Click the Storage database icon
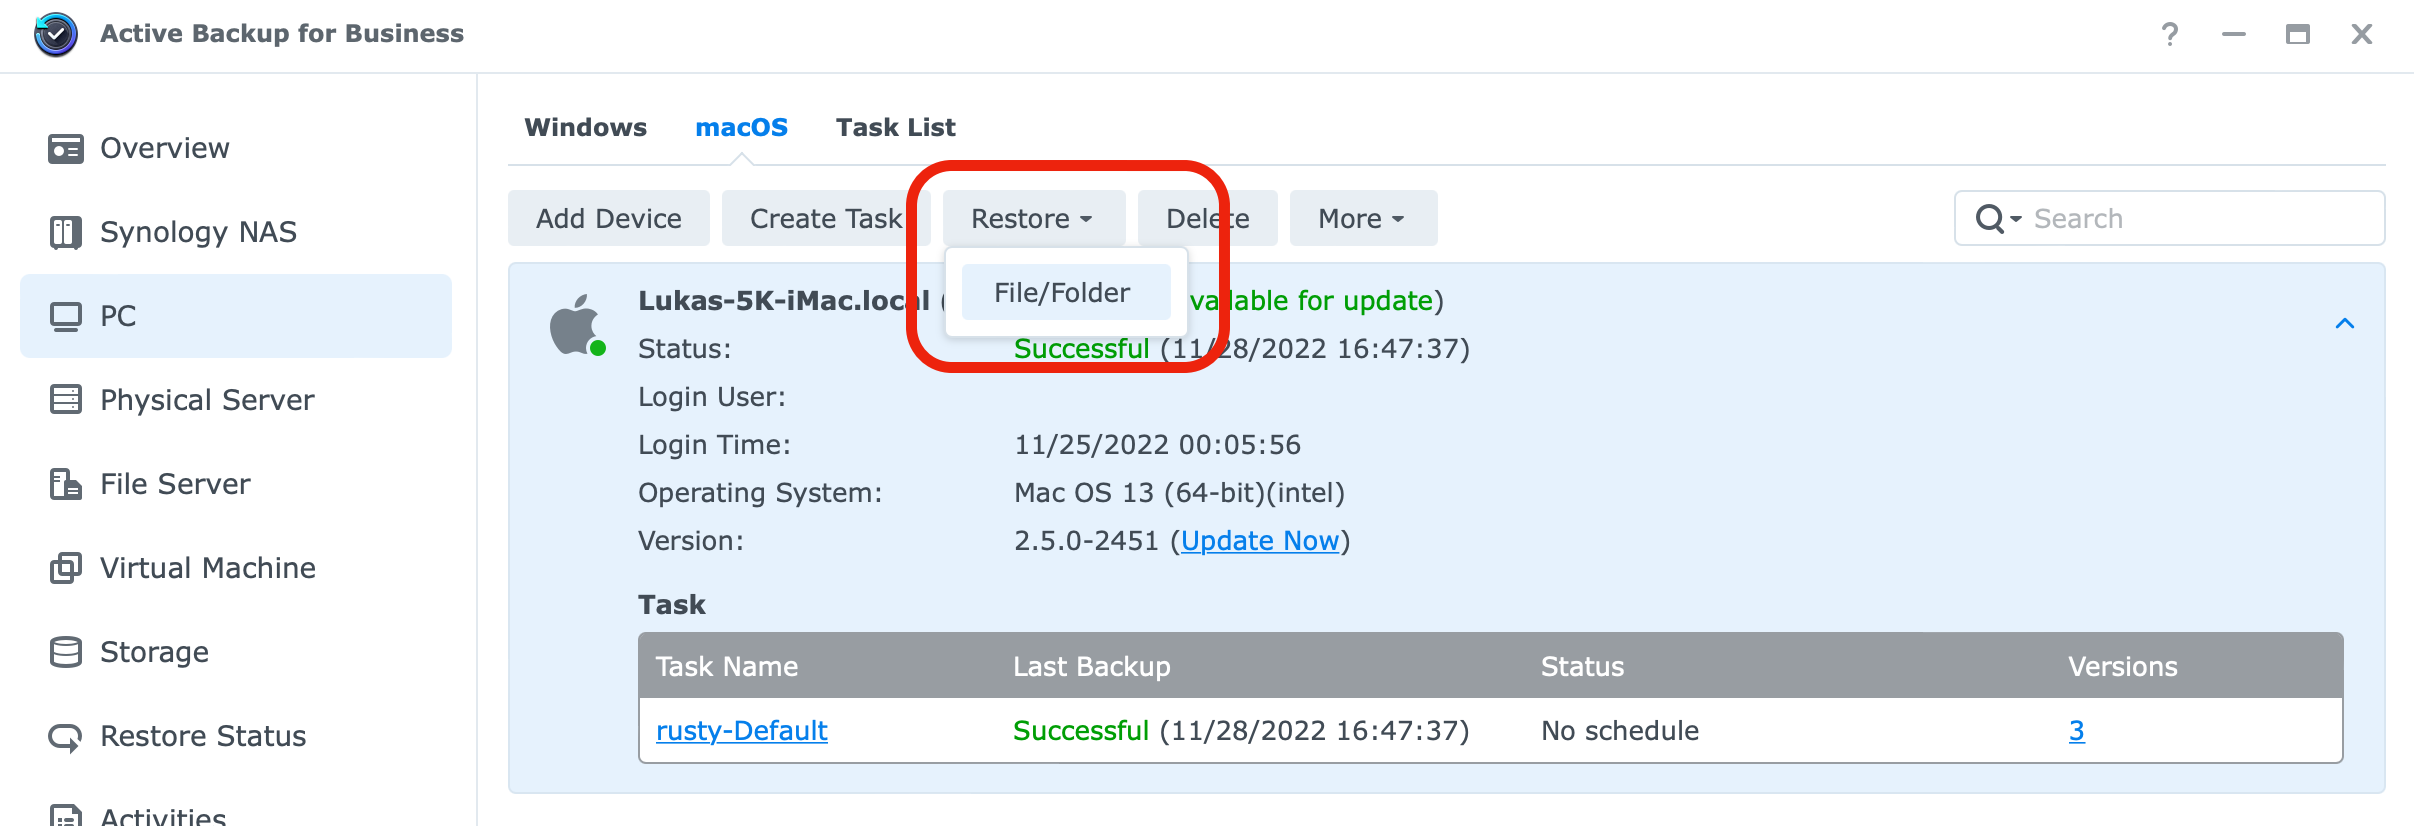Screen dimensions: 2414x826 pos(66,652)
